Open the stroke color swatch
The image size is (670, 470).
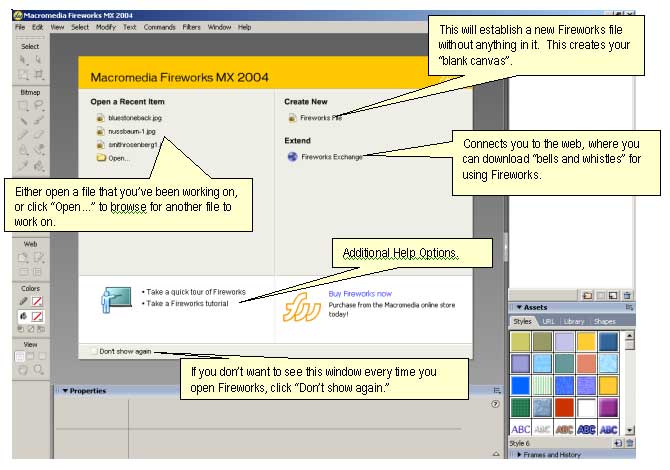tap(38, 302)
